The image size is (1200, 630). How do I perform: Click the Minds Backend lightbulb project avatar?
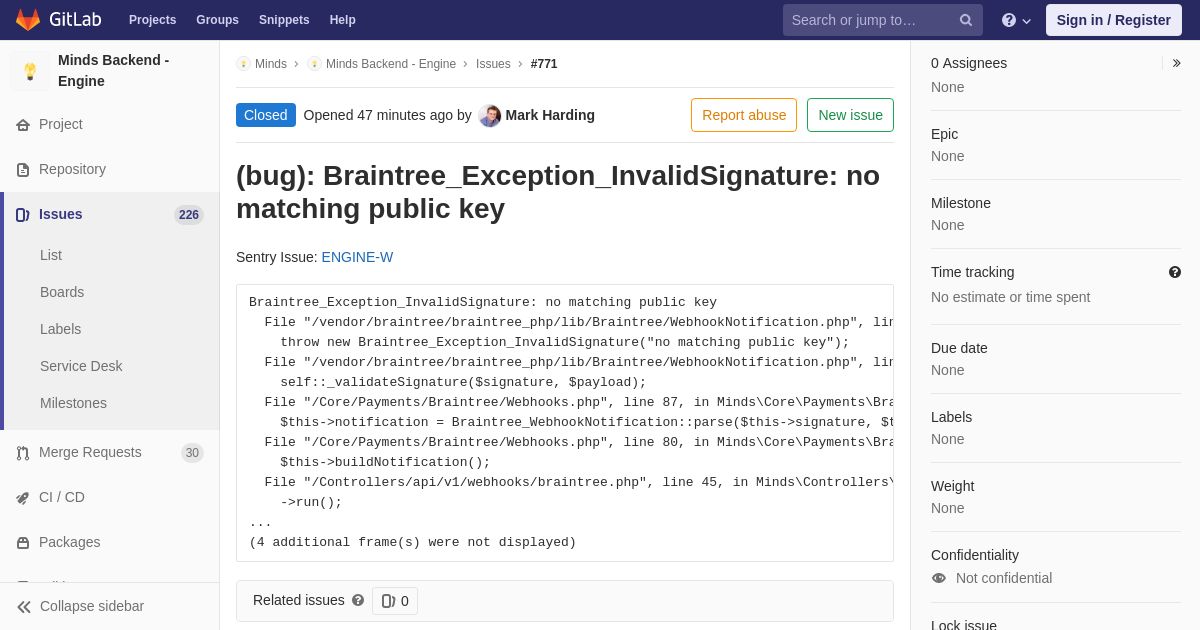tap(30, 71)
